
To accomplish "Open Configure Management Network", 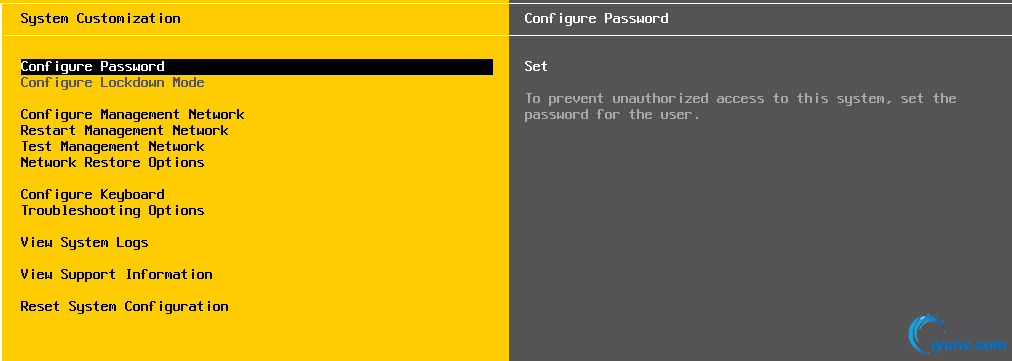I will coord(132,115).
